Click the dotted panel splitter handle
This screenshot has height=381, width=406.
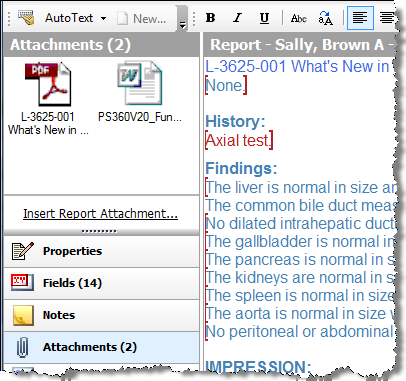pyautogui.click(x=99, y=231)
